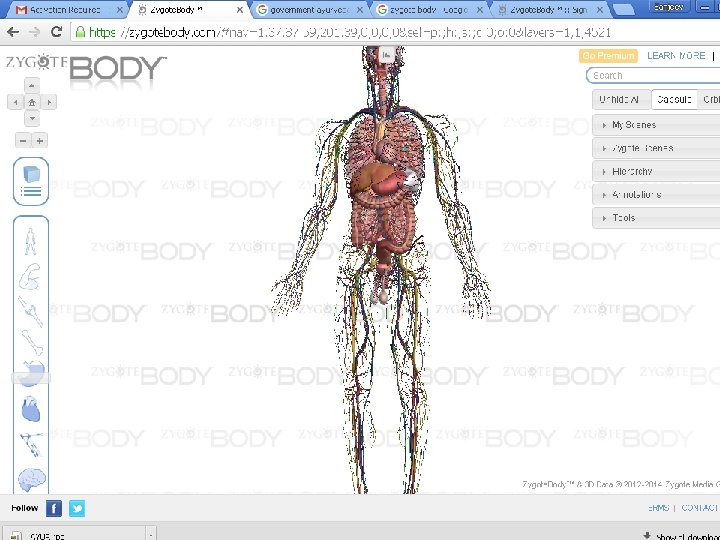Image resolution: width=720 pixels, height=540 pixels.
Task: Select the Capsule navigation mode
Action: click(674, 99)
